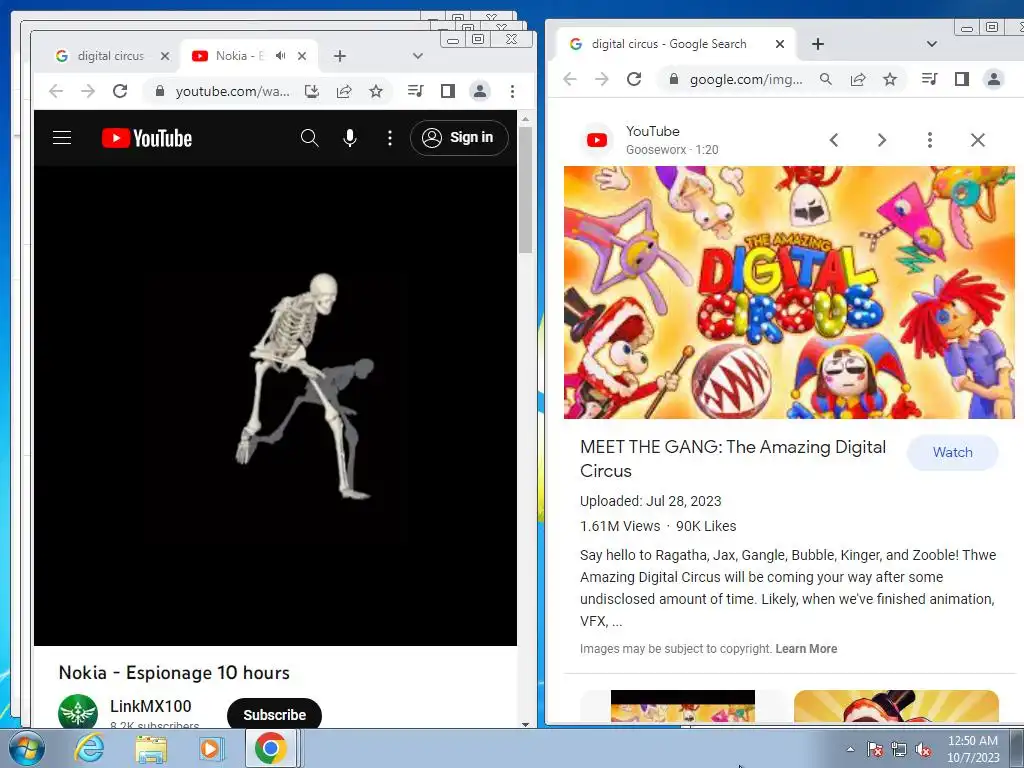Viewport: 1024px width, 768px height.
Task: Click the youtube.com address bar
Action: 232,91
